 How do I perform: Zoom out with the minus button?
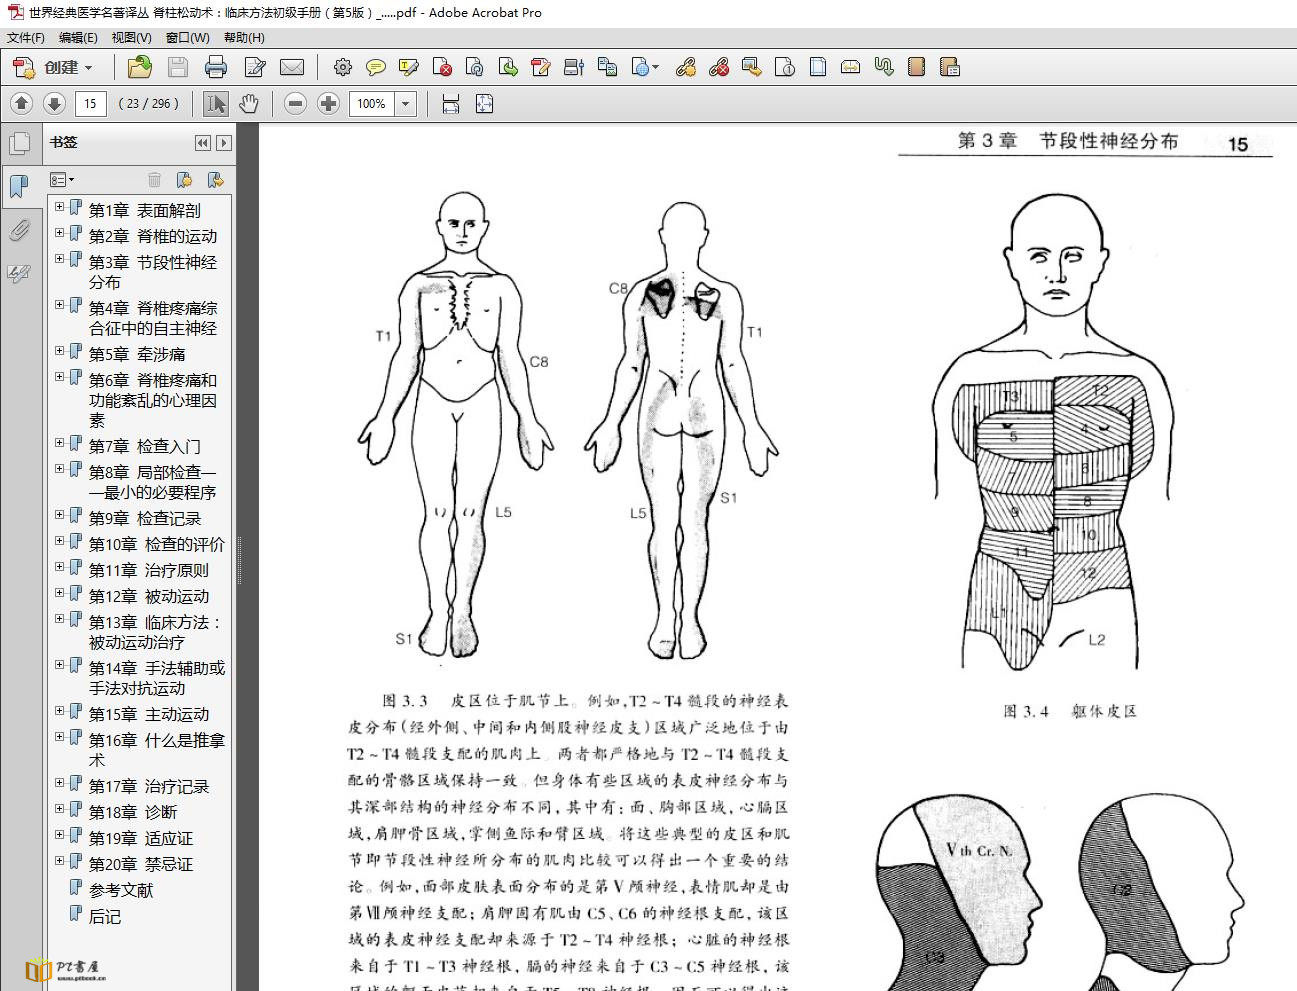tap(295, 104)
